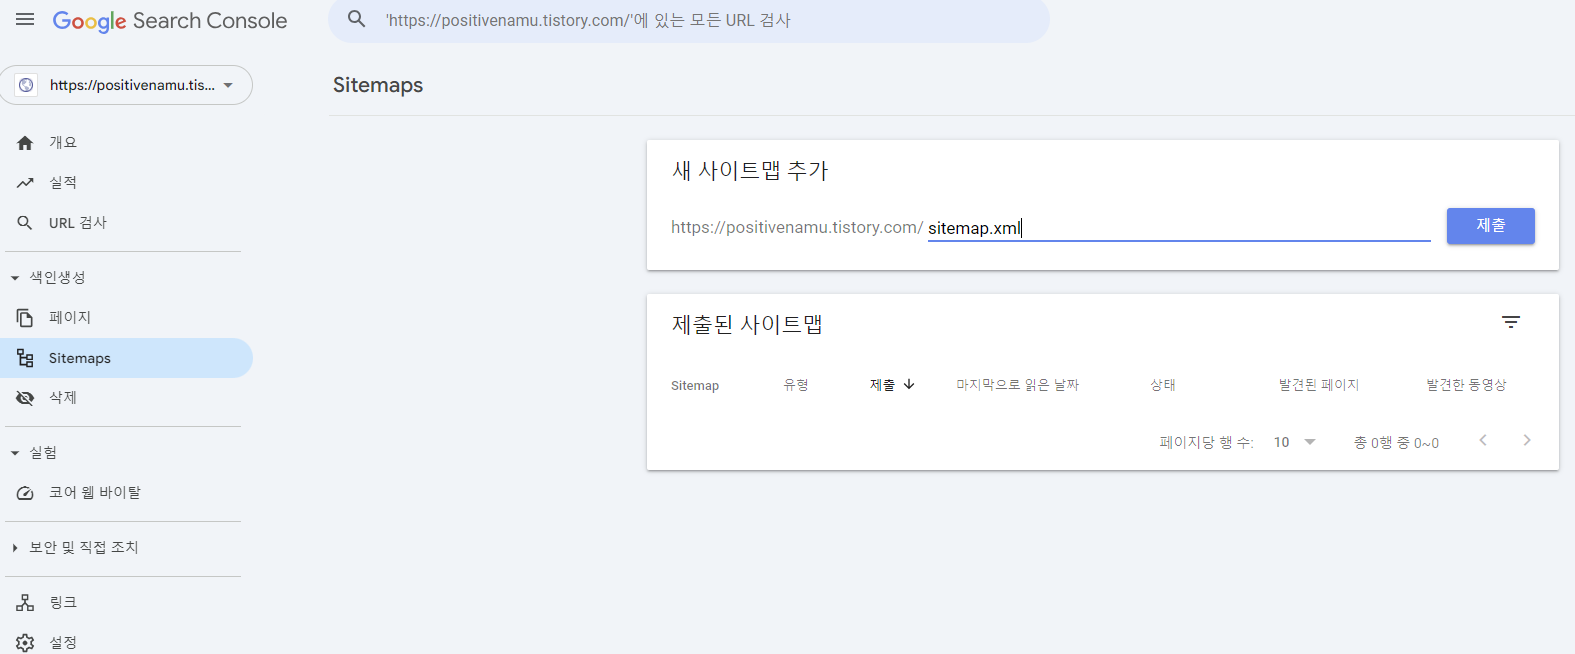Click the https://positivenamu.tistory.com/ prefix text

[x=797, y=228]
